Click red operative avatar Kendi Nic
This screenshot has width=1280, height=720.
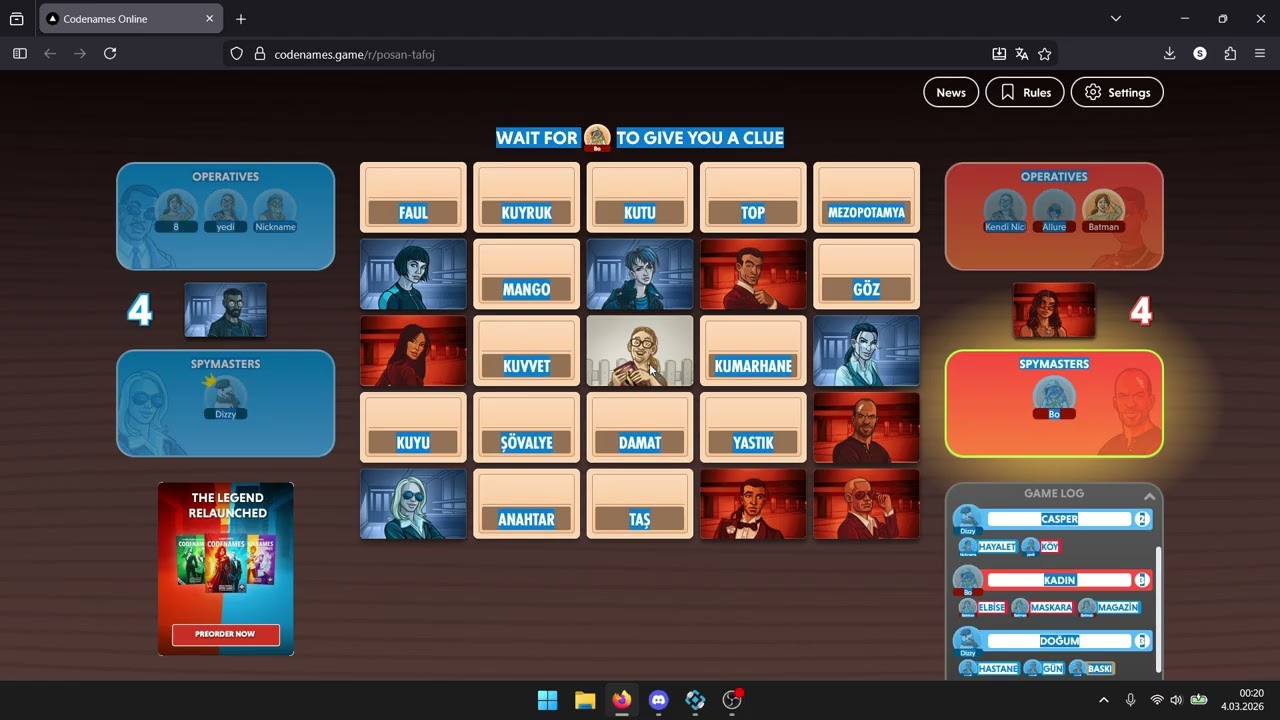click(x=1005, y=208)
